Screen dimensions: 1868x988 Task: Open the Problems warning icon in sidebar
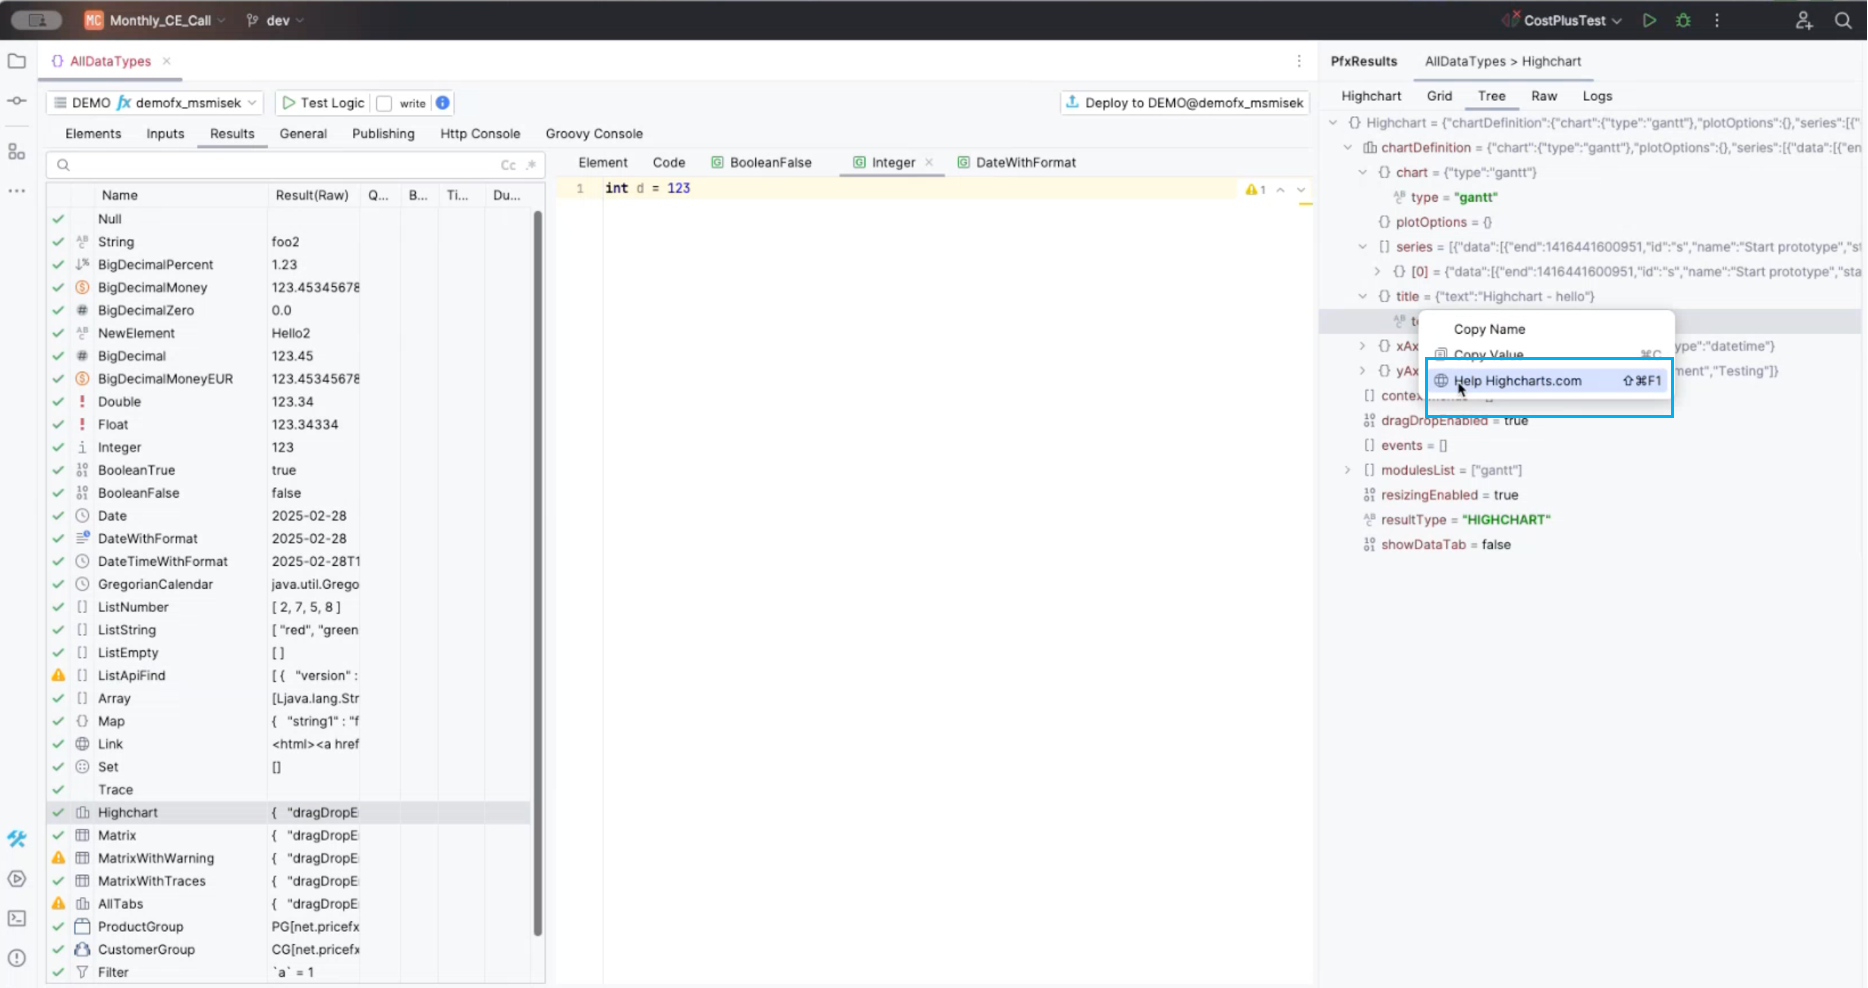click(x=17, y=957)
